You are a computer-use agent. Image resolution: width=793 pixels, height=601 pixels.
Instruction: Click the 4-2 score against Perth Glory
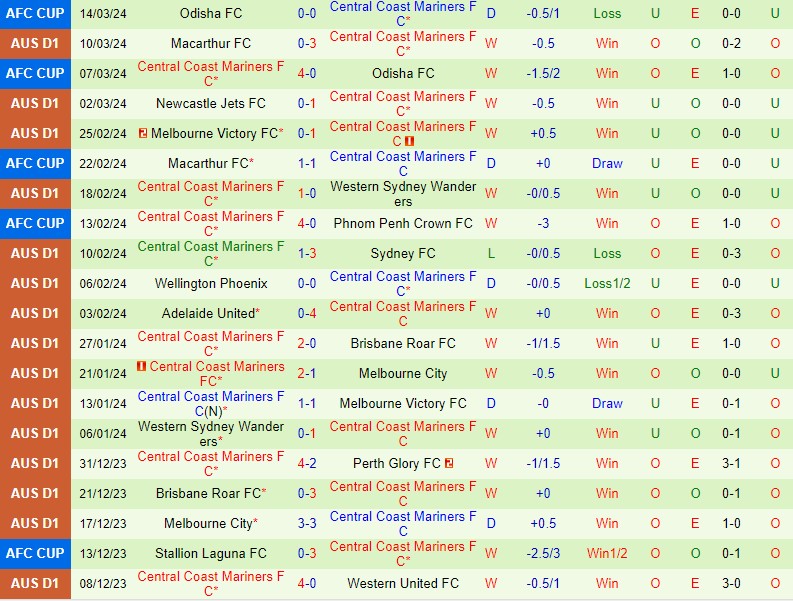pyautogui.click(x=307, y=463)
